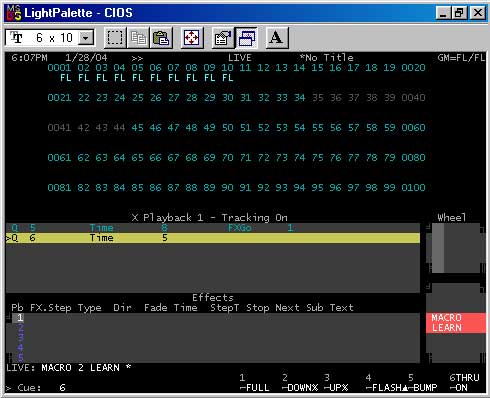Open the font size dropdown arrow
The width and height of the screenshot is (490, 398).
(x=86, y=38)
